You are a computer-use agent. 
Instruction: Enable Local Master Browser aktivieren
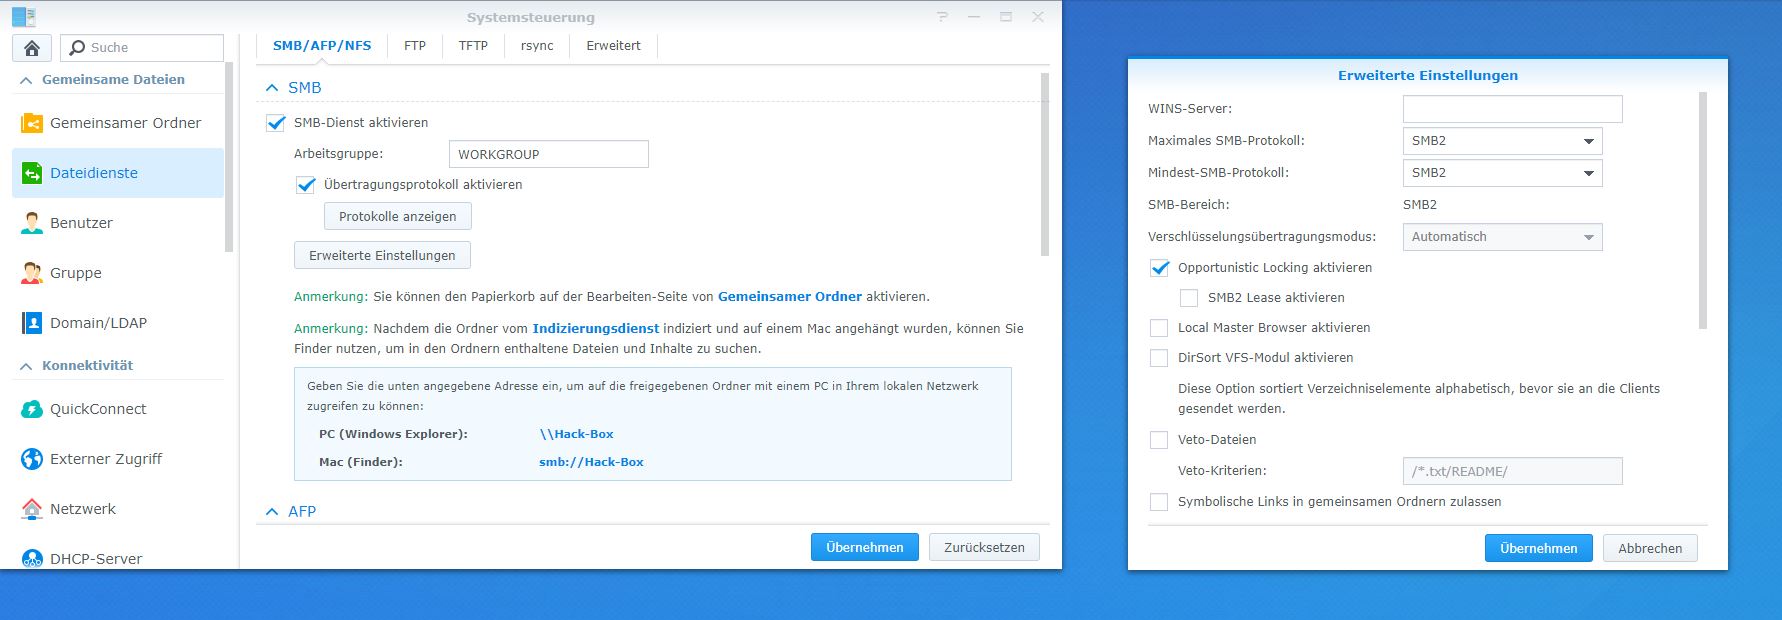click(1159, 328)
